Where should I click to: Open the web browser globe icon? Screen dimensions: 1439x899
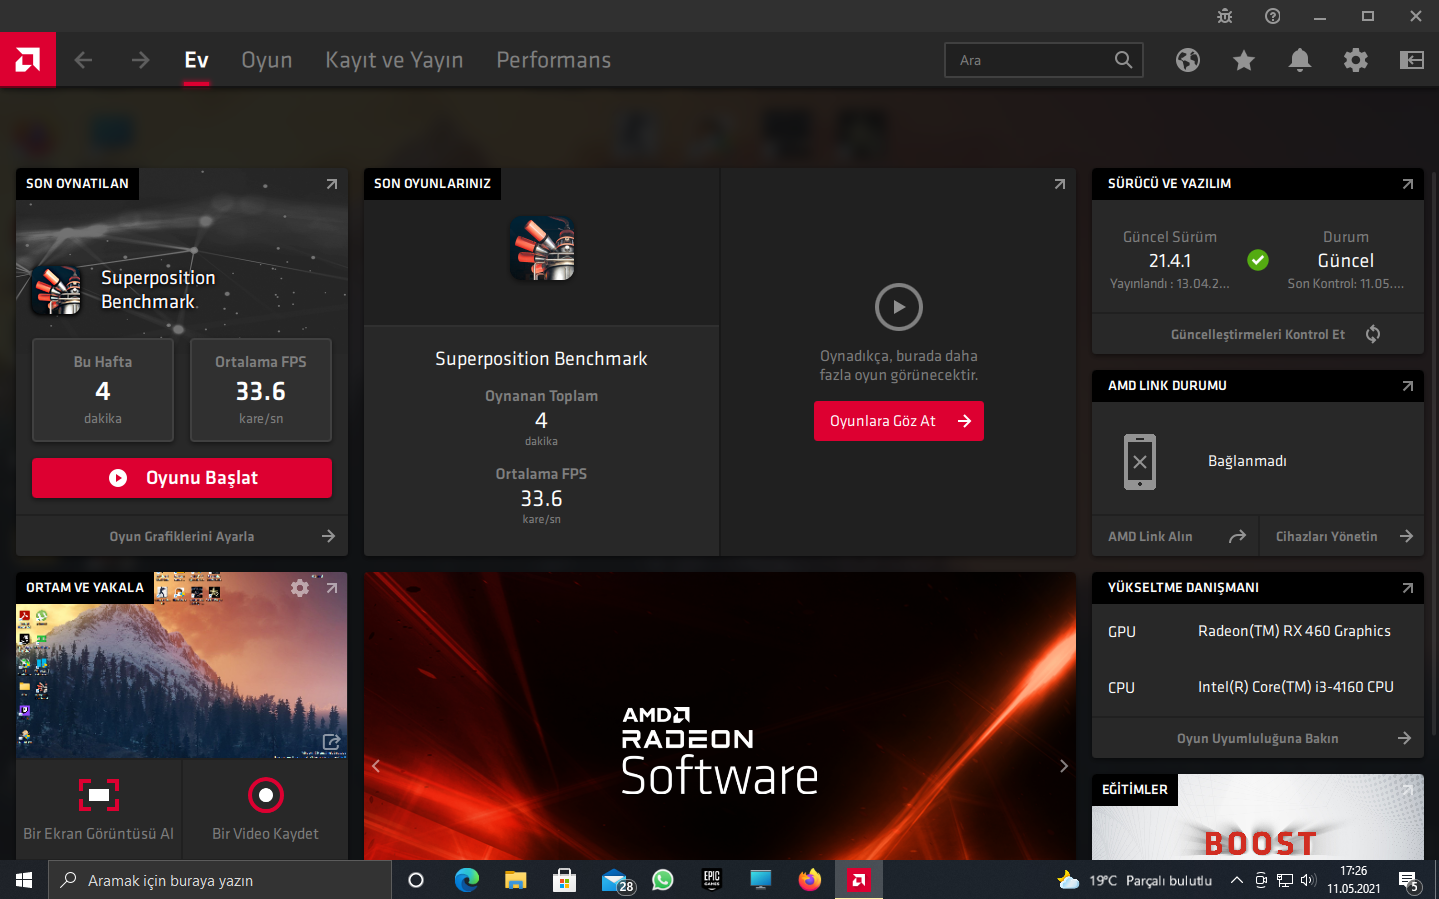pyautogui.click(x=1188, y=60)
